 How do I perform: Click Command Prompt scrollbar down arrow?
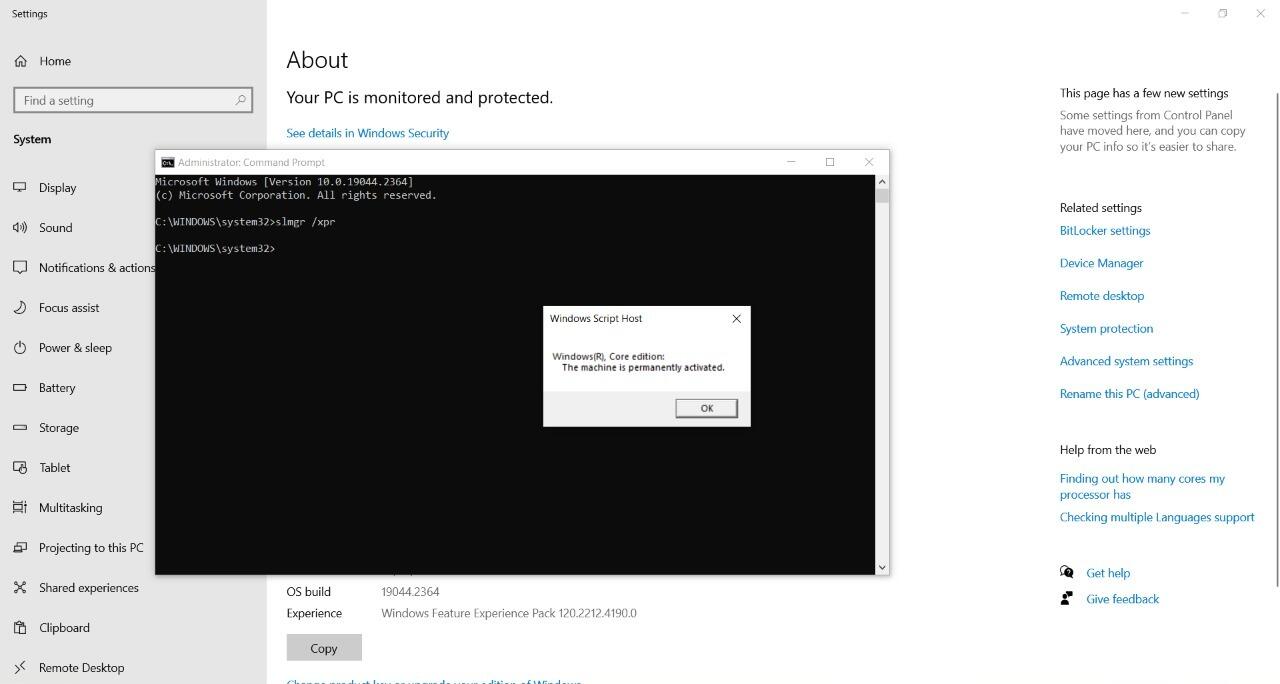click(881, 567)
